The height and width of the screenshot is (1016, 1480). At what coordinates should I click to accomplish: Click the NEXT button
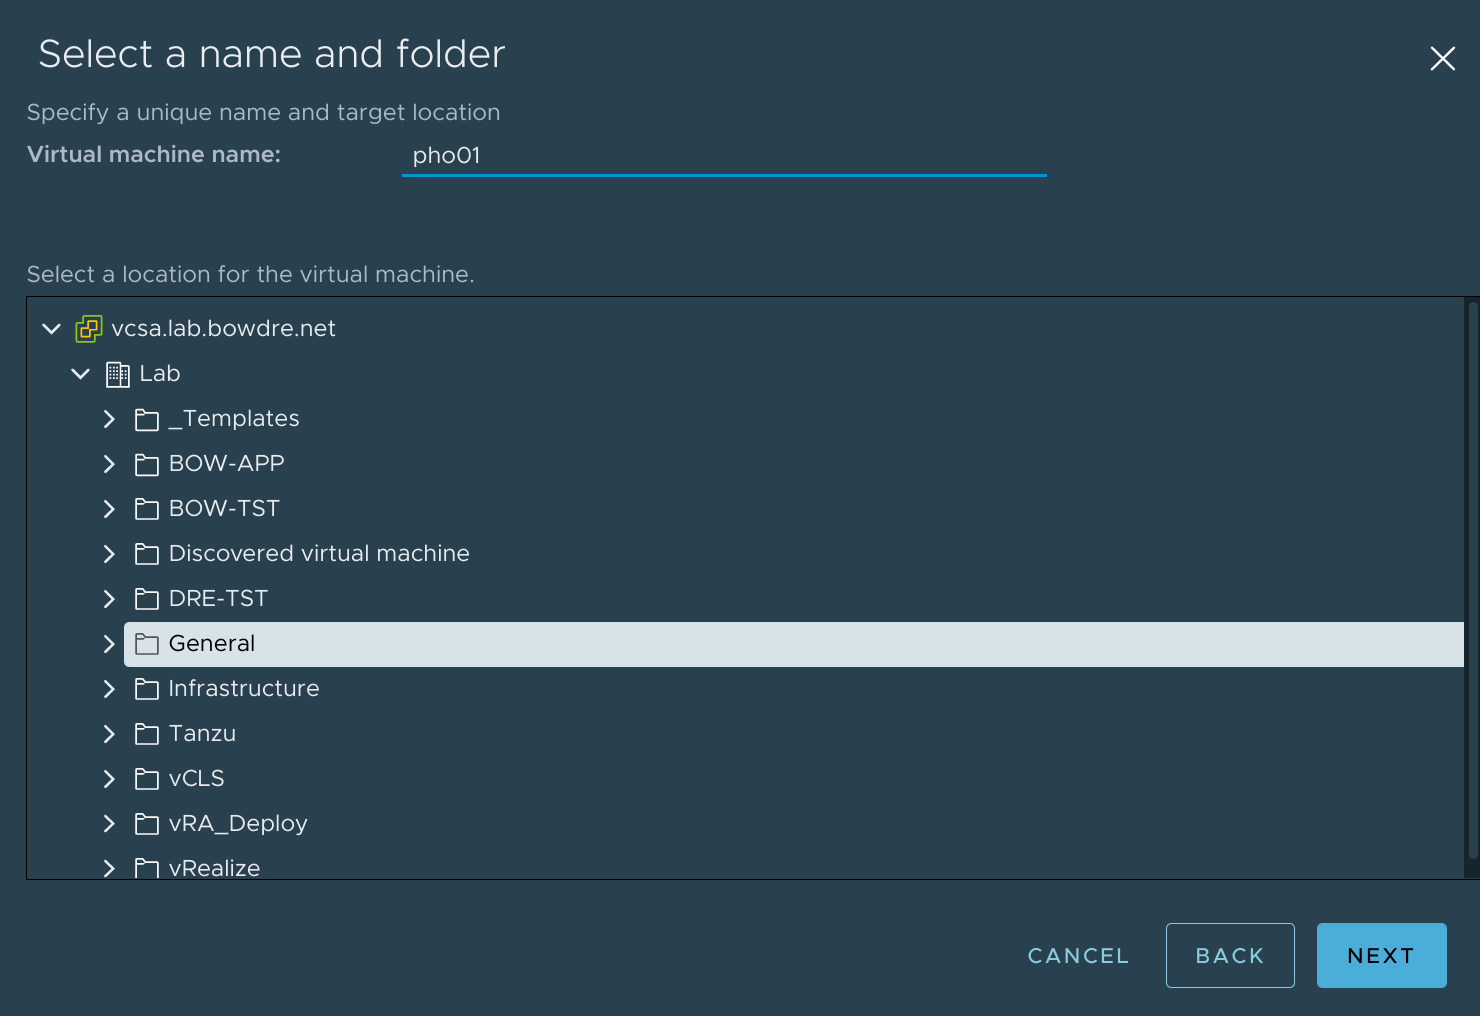click(1381, 956)
